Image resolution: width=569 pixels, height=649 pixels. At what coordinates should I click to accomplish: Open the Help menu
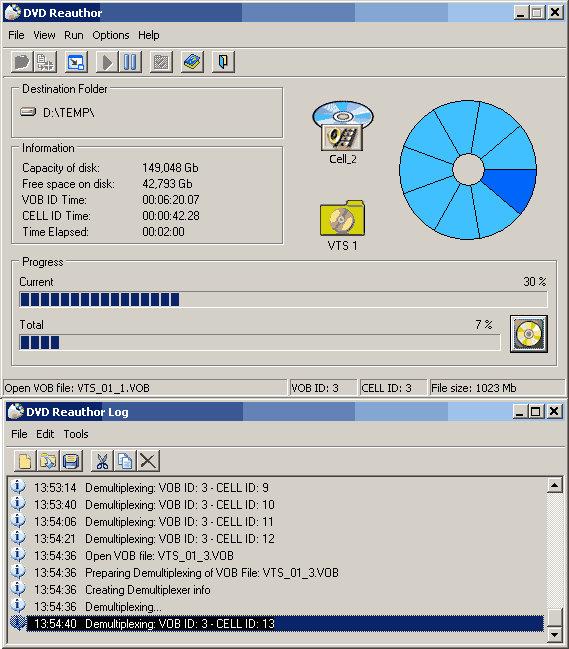pyautogui.click(x=149, y=35)
